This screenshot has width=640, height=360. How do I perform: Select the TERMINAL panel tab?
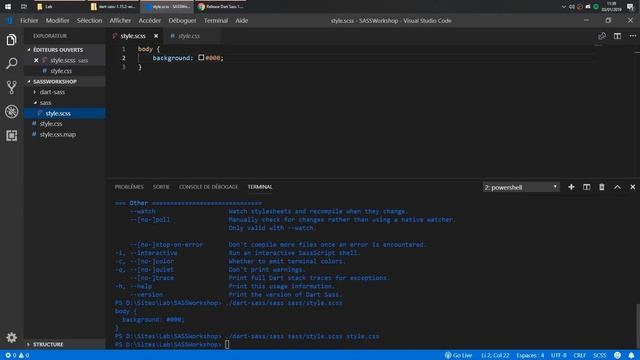[260, 187]
